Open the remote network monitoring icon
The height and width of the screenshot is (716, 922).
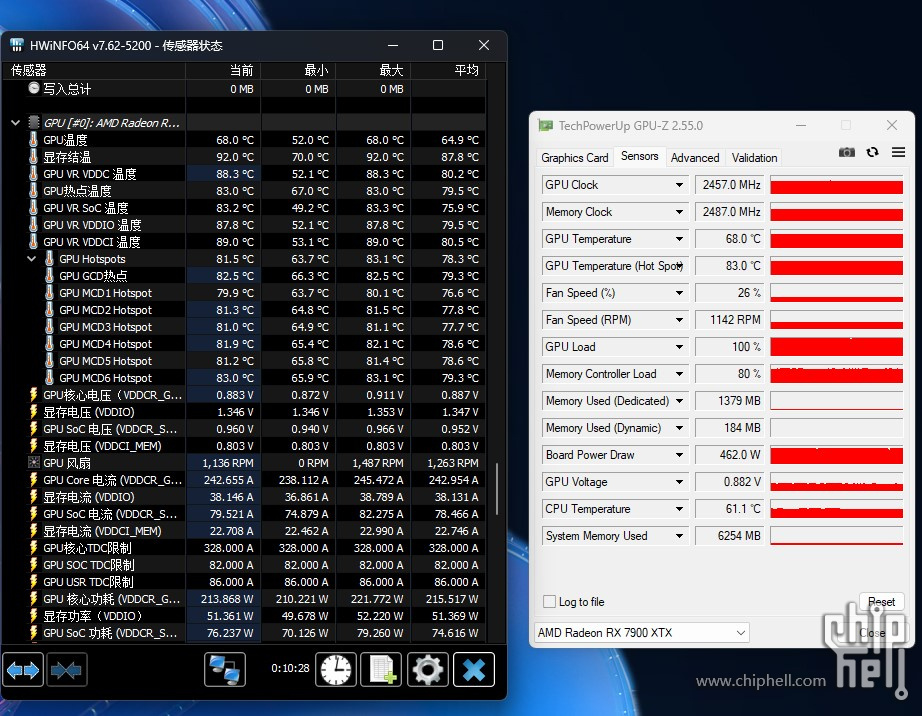tap(225, 670)
